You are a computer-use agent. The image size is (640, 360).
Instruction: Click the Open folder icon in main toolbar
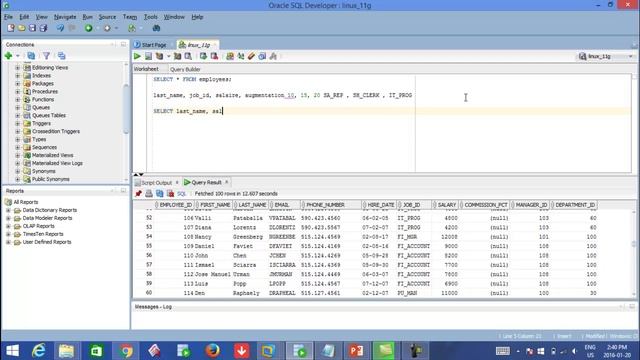coord(21,28)
